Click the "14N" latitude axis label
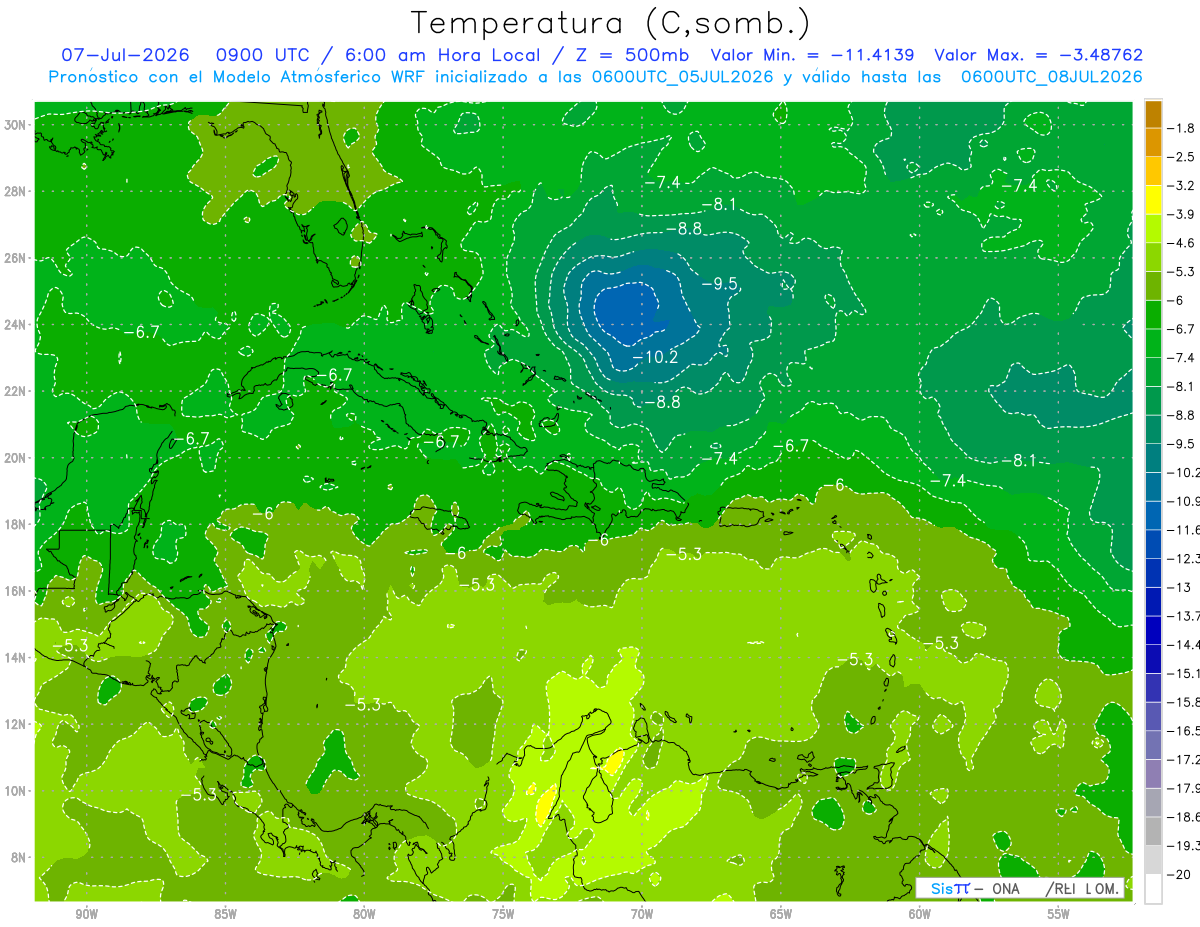The width and height of the screenshot is (1200, 927). pyautogui.click(x=15, y=657)
